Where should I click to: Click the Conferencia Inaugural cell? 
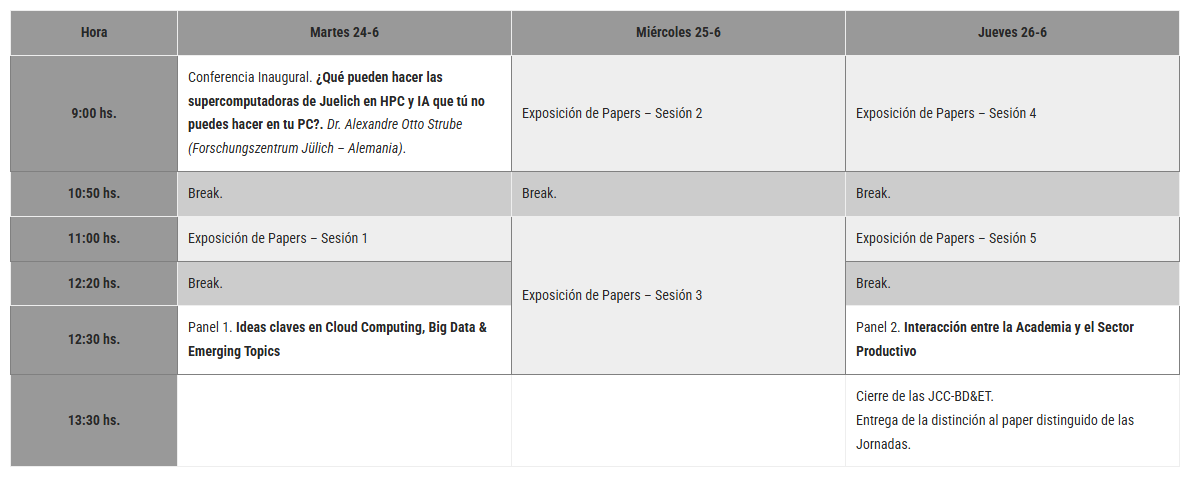click(x=345, y=113)
